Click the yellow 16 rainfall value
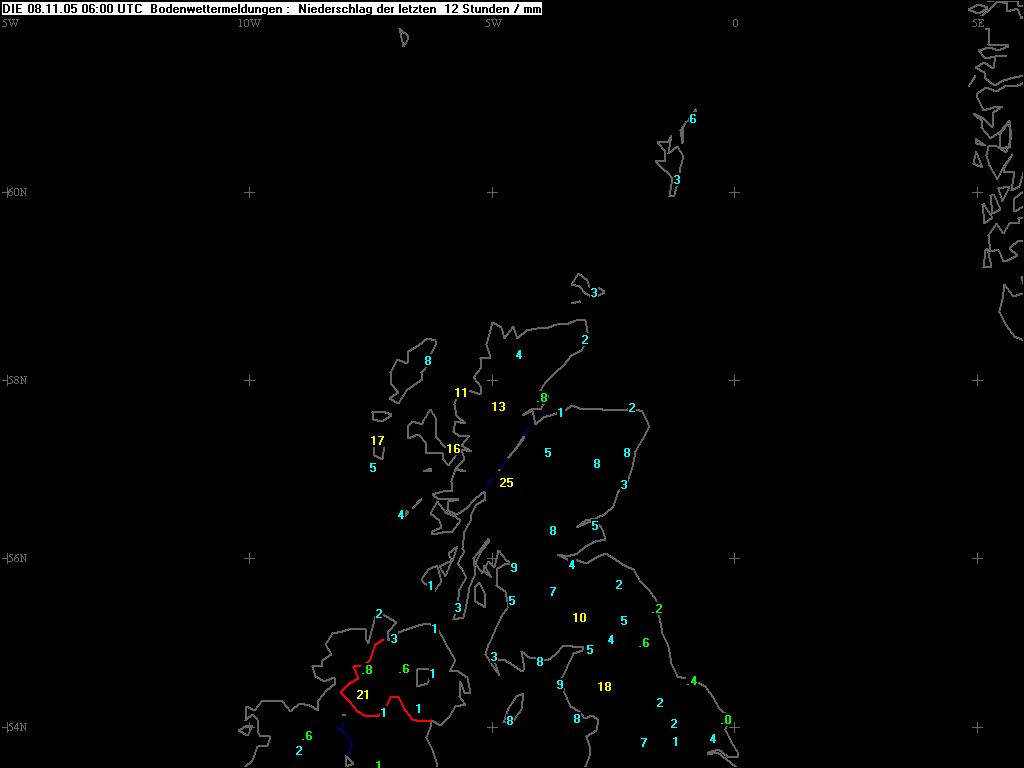Screen dimensions: 1024x768 [x=453, y=449]
